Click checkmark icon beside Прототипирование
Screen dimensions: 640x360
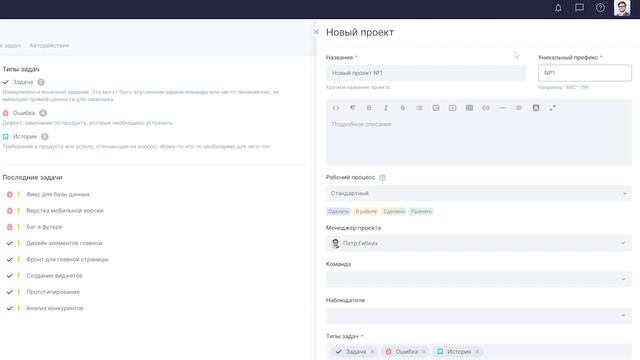point(9,292)
